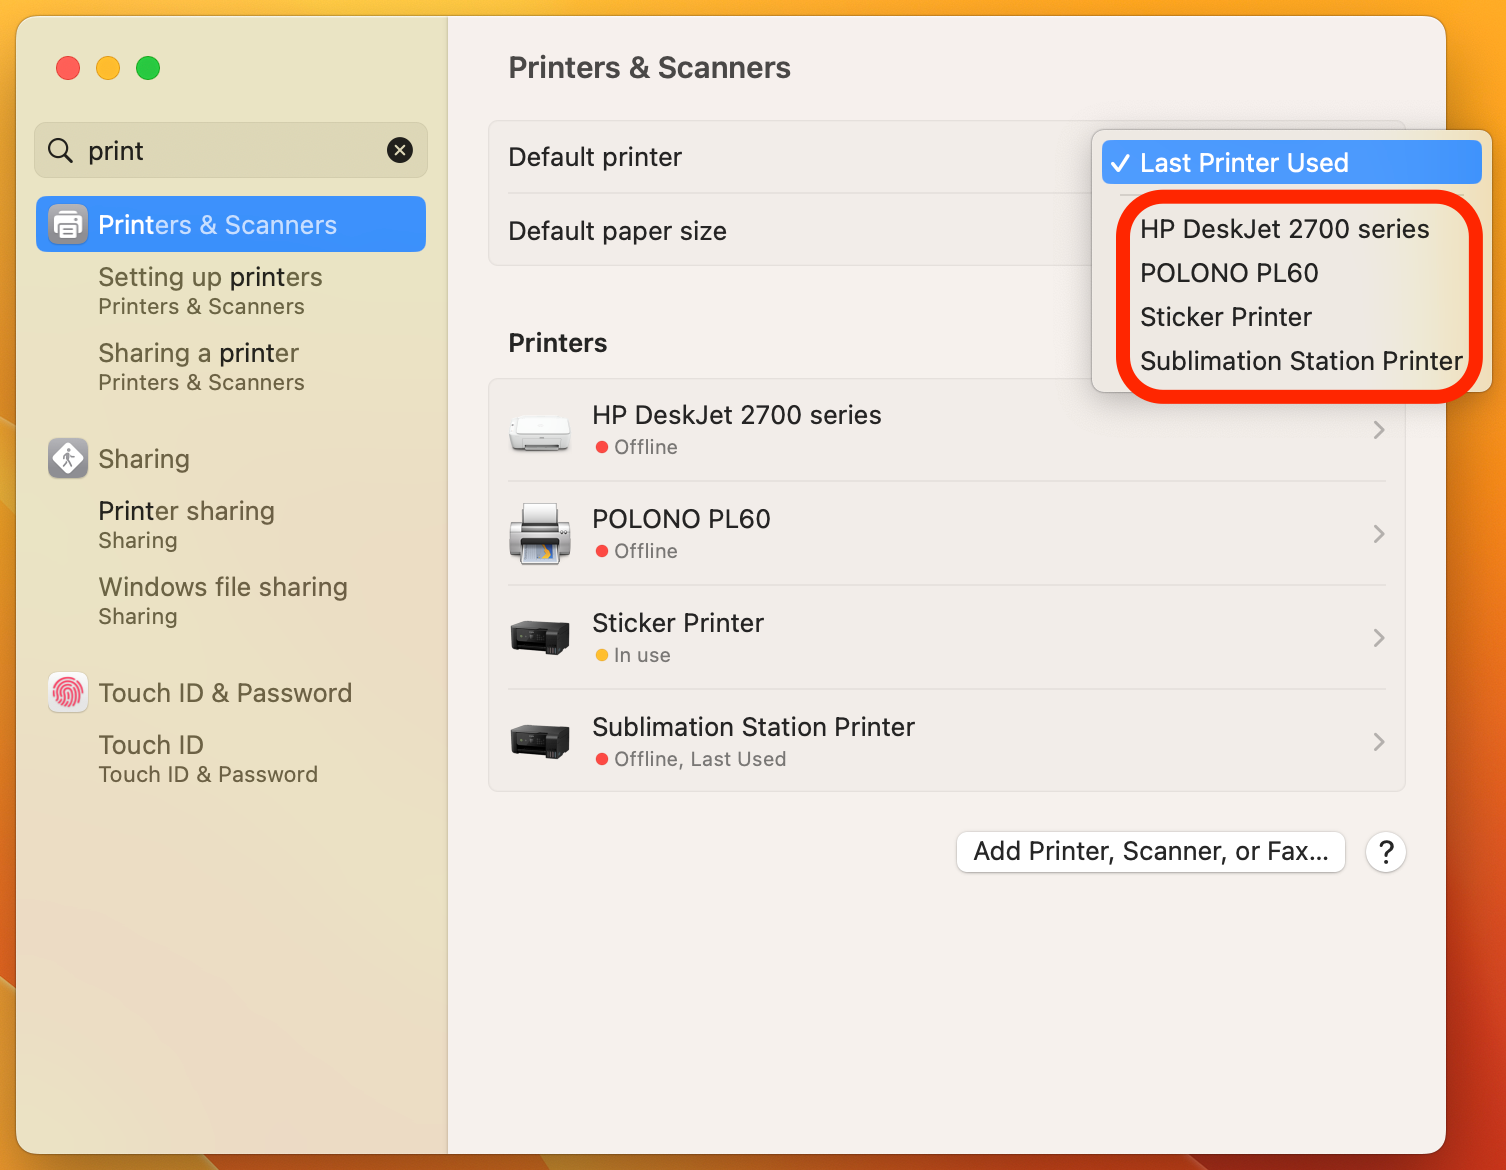Click the Sharing sidebar icon
Image resolution: width=1506 pixels, height=1170 pixels.
[68, 459]
